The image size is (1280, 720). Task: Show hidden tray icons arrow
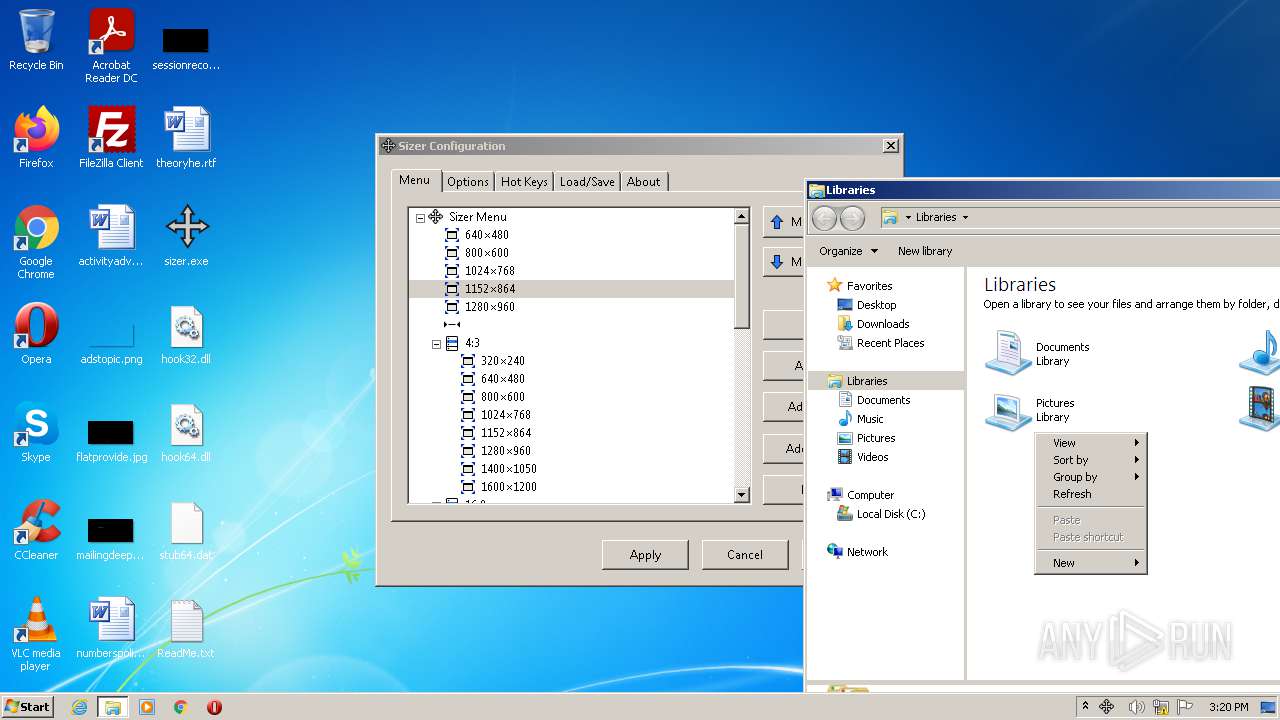[x=1085, y=707]
